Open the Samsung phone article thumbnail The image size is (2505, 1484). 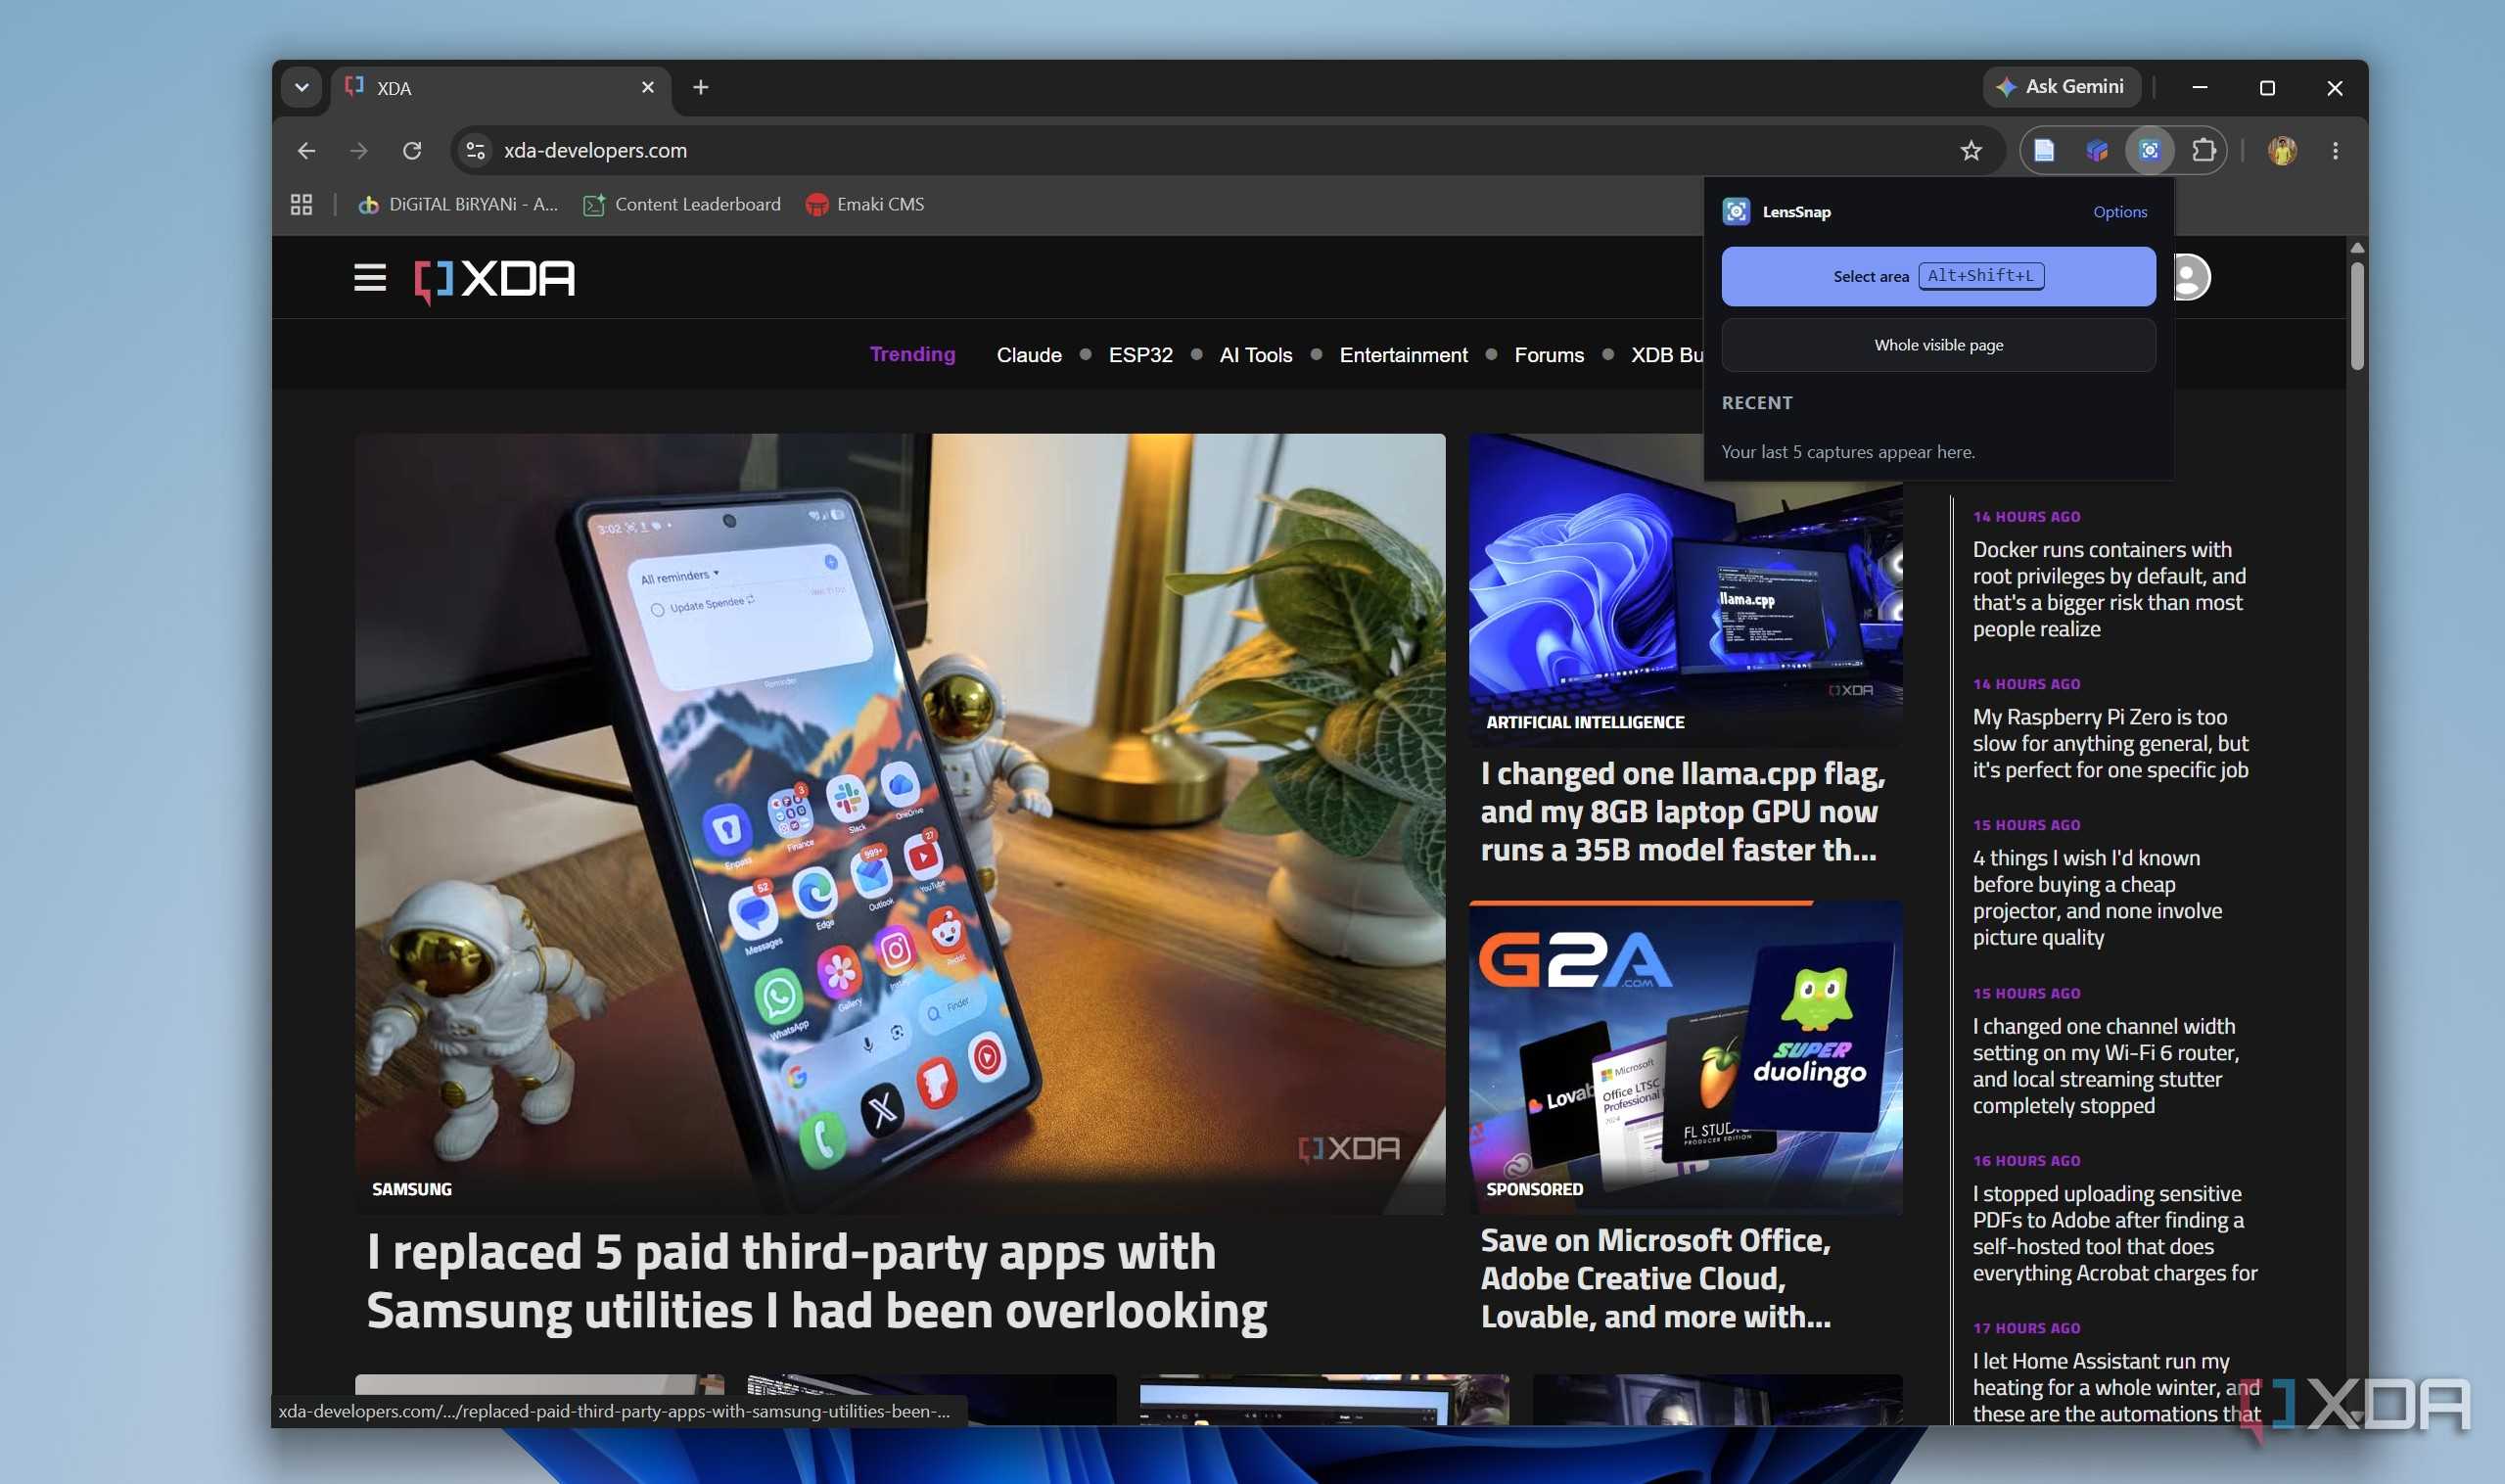pos(899,823)
